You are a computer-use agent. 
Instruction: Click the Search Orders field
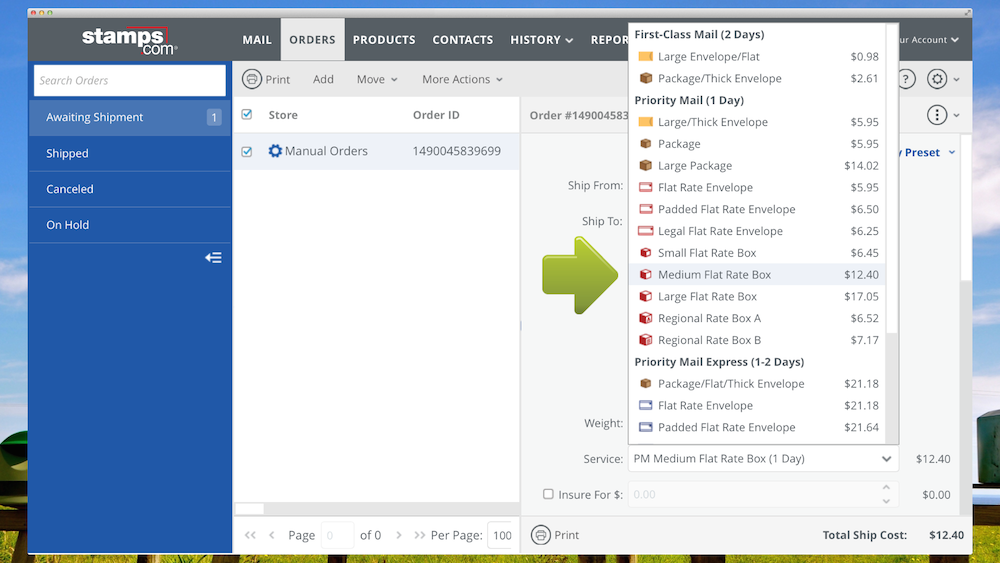coord(130,81)
